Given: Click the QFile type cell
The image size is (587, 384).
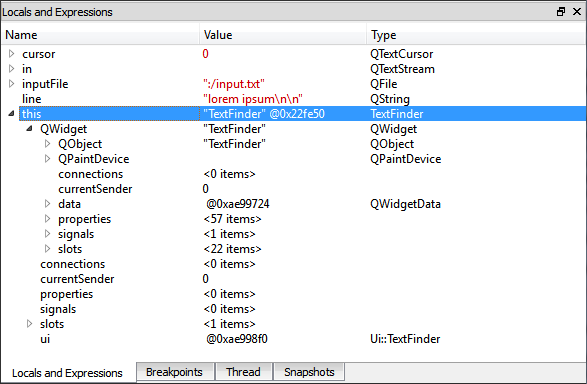Looking at the screenshot, I should (x=384, y=84).
